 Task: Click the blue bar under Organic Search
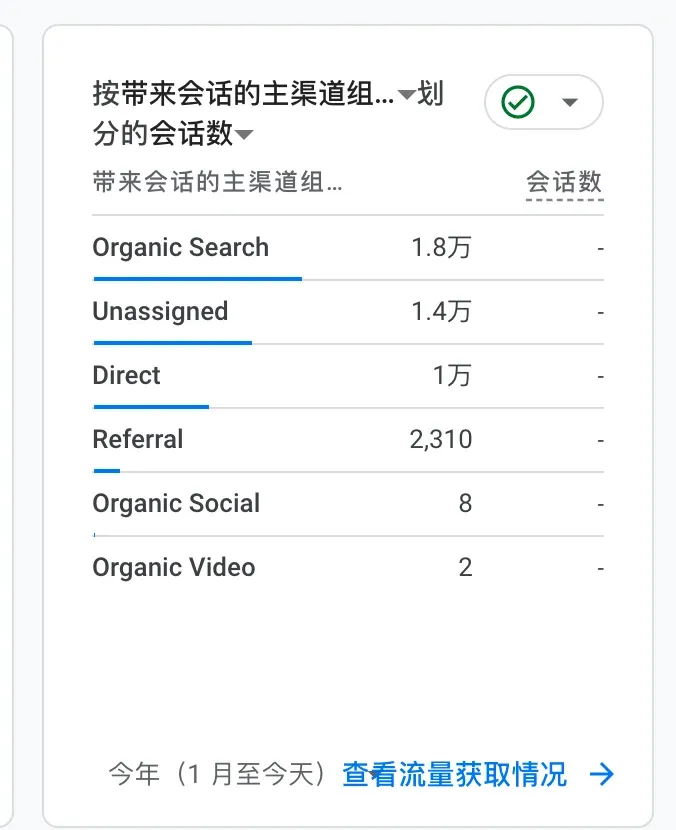pos(197,279)
